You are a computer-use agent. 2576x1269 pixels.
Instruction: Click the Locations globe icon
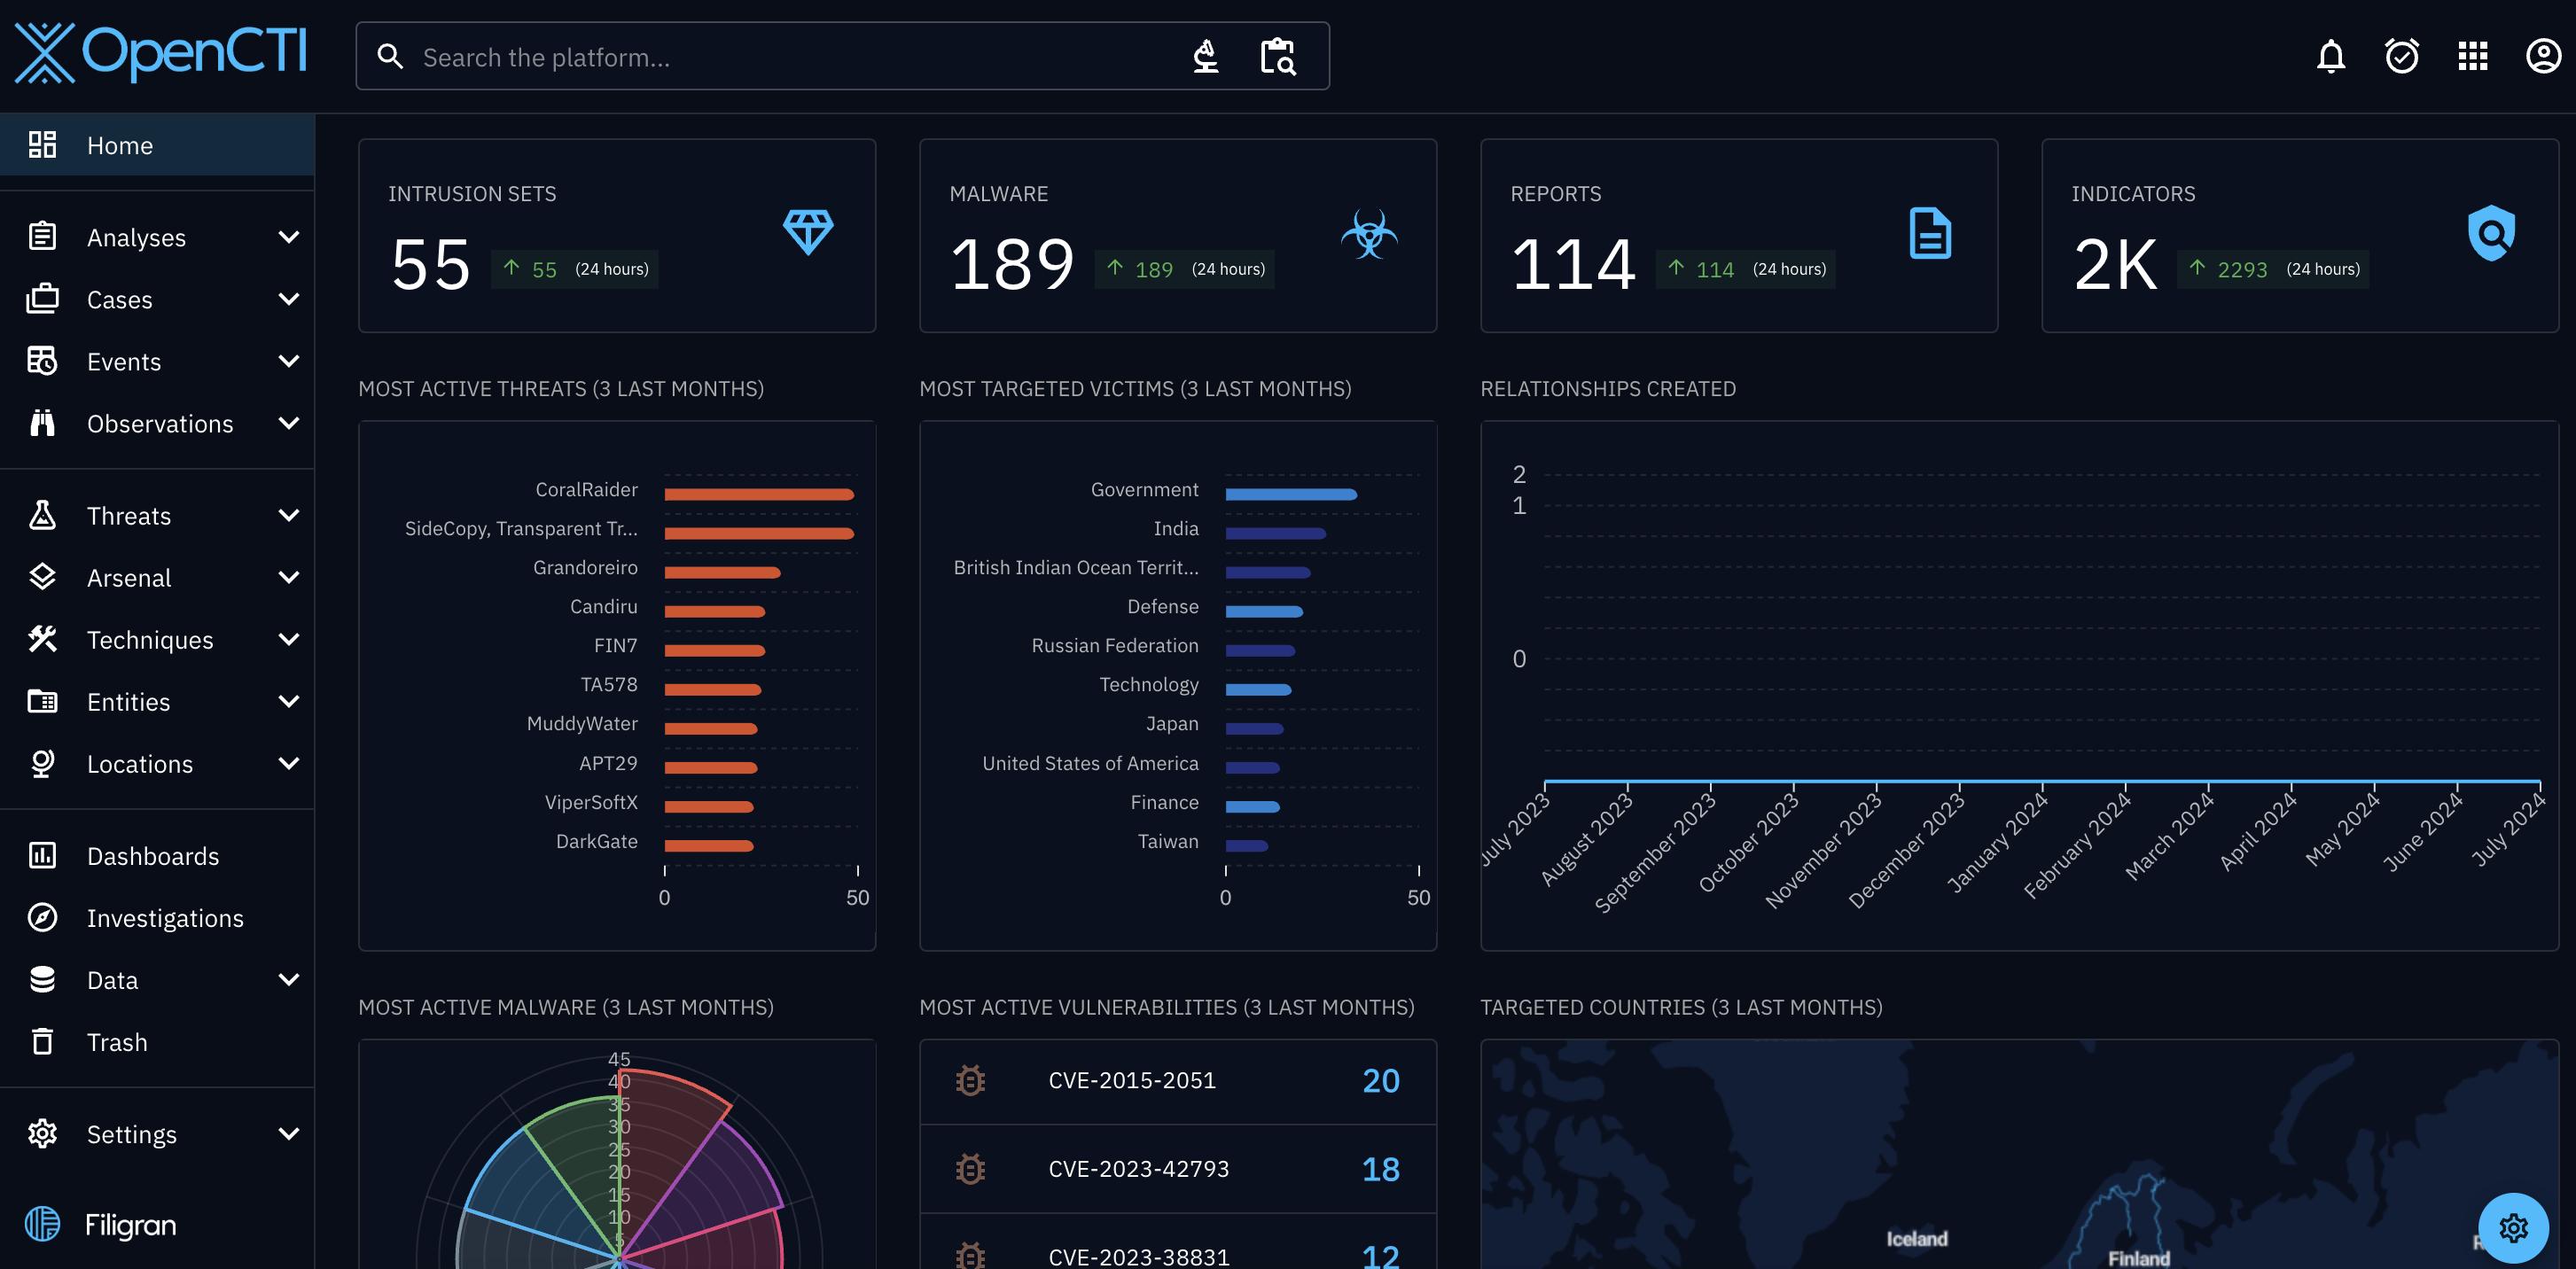coord(42,763)
